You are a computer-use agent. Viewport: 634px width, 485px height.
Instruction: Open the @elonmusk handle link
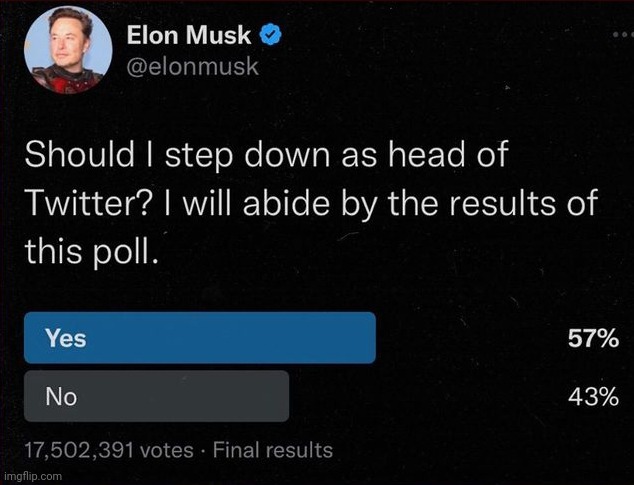[x=193, y=67]
